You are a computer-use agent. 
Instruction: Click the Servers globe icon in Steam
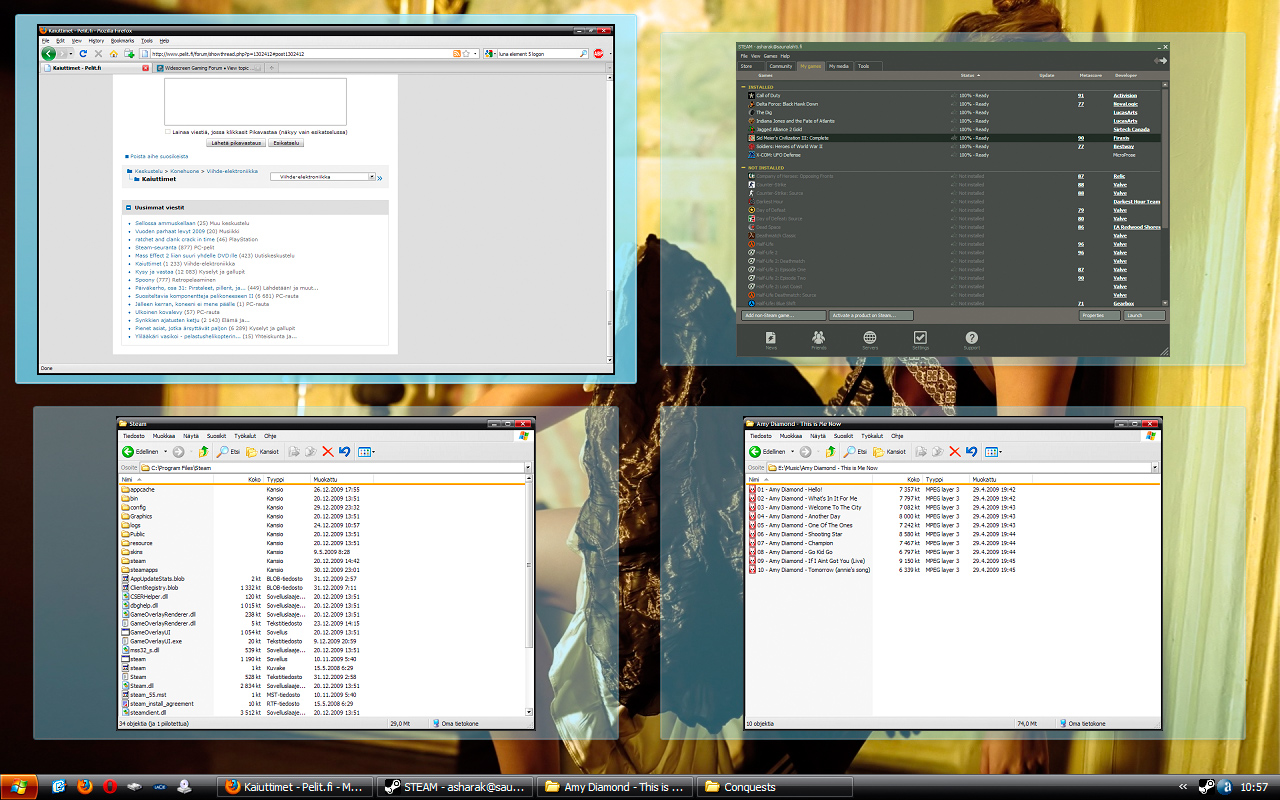tap(870, 340)
